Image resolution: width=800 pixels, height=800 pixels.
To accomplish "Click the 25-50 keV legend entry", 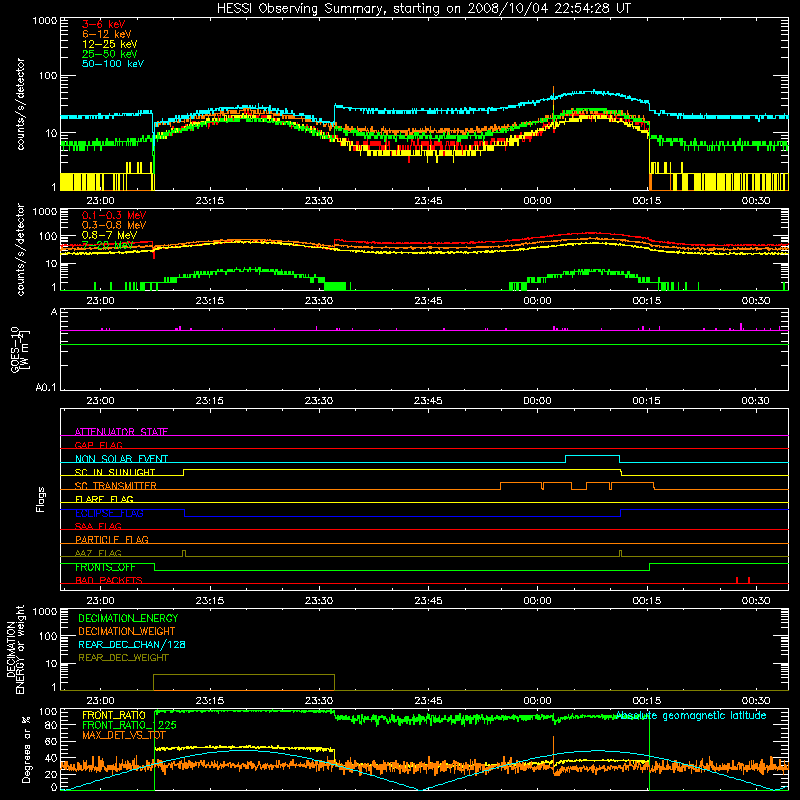I will tap(110, 54).
